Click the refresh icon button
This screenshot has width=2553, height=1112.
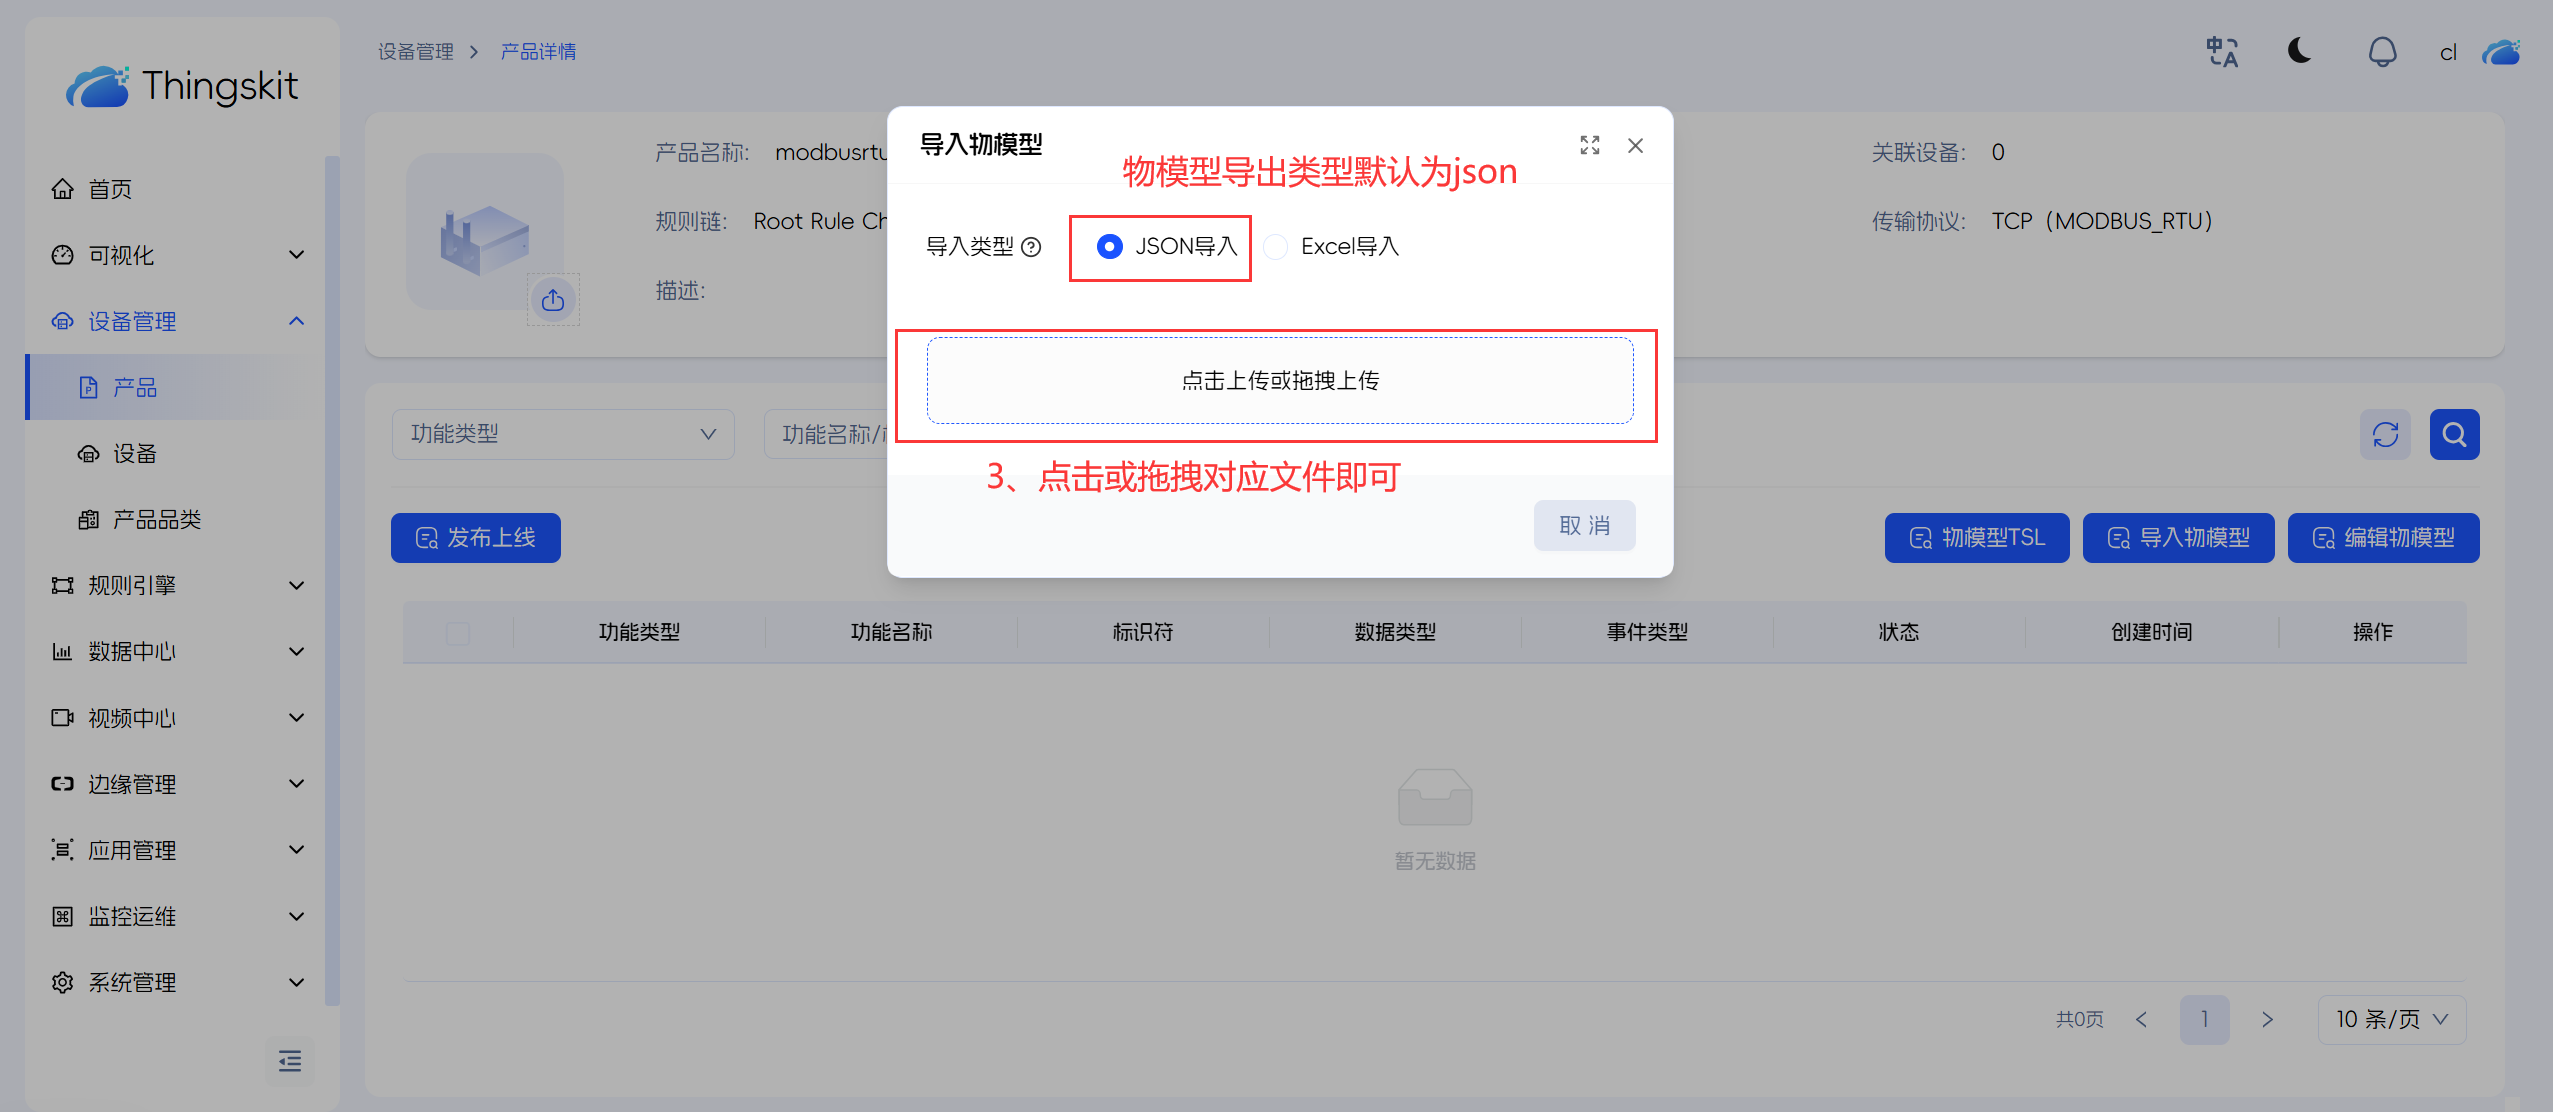(2385, 435)
